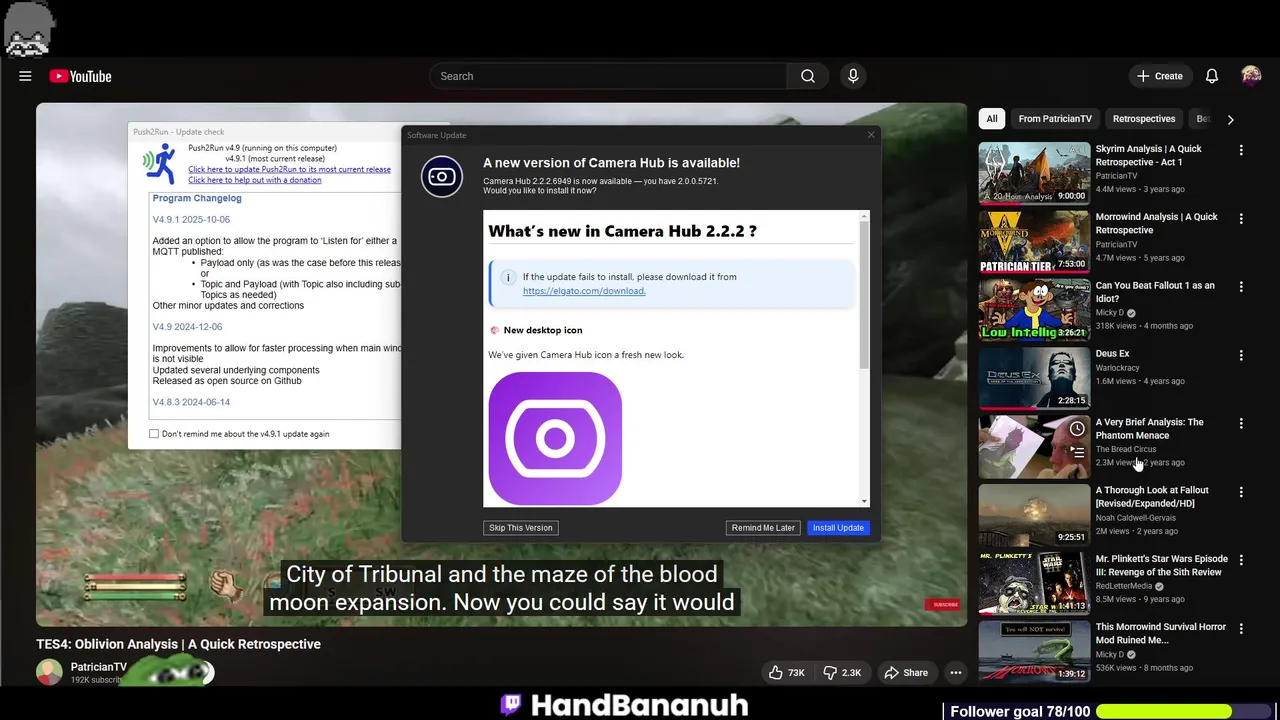The height and width of the screenshot is (720, 1280).
Task: Open options menu for Can You Beat Fallout 1
Action: (1241, 287)
